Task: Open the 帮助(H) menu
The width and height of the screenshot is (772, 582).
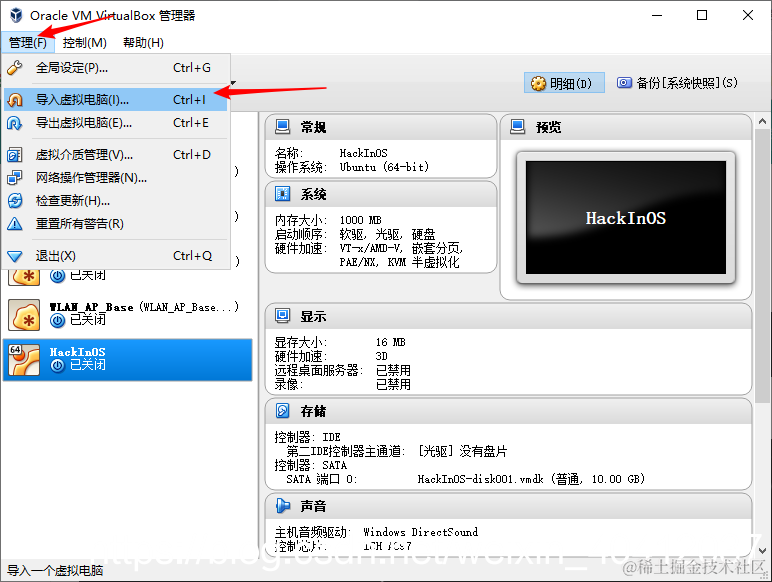Action: pos(143,43)
